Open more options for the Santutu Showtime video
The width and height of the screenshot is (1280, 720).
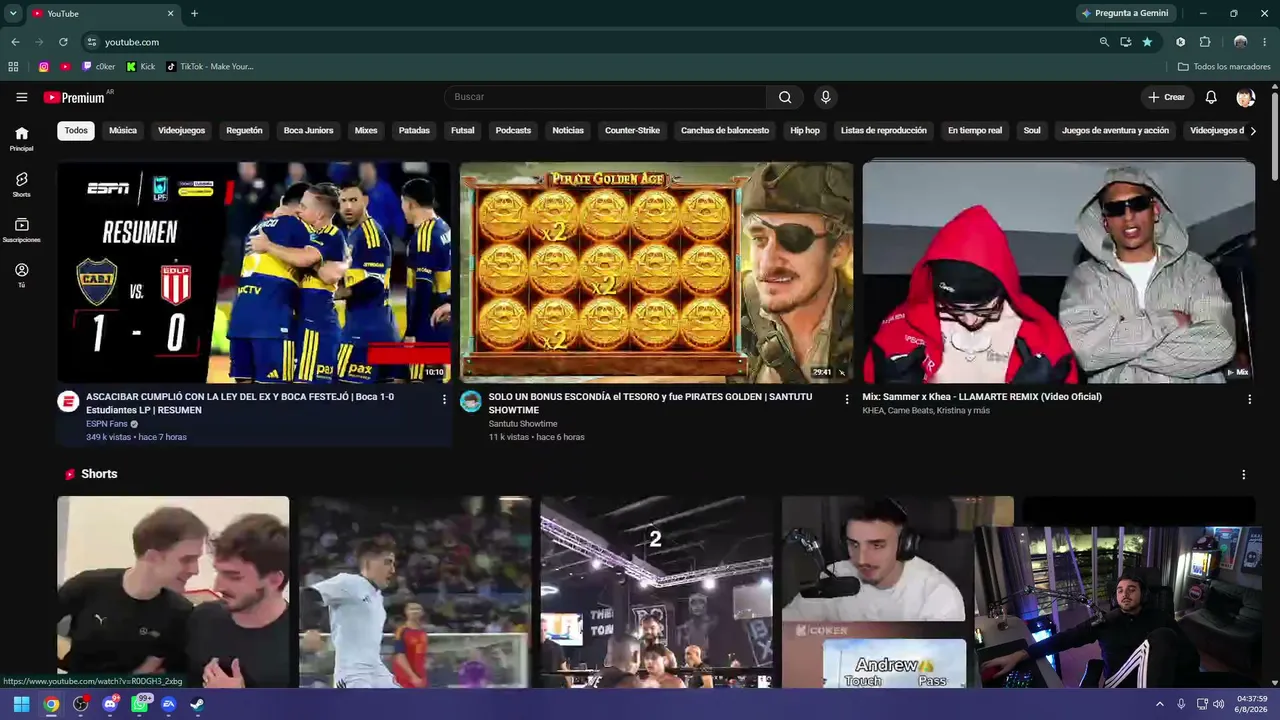[847, 399]
